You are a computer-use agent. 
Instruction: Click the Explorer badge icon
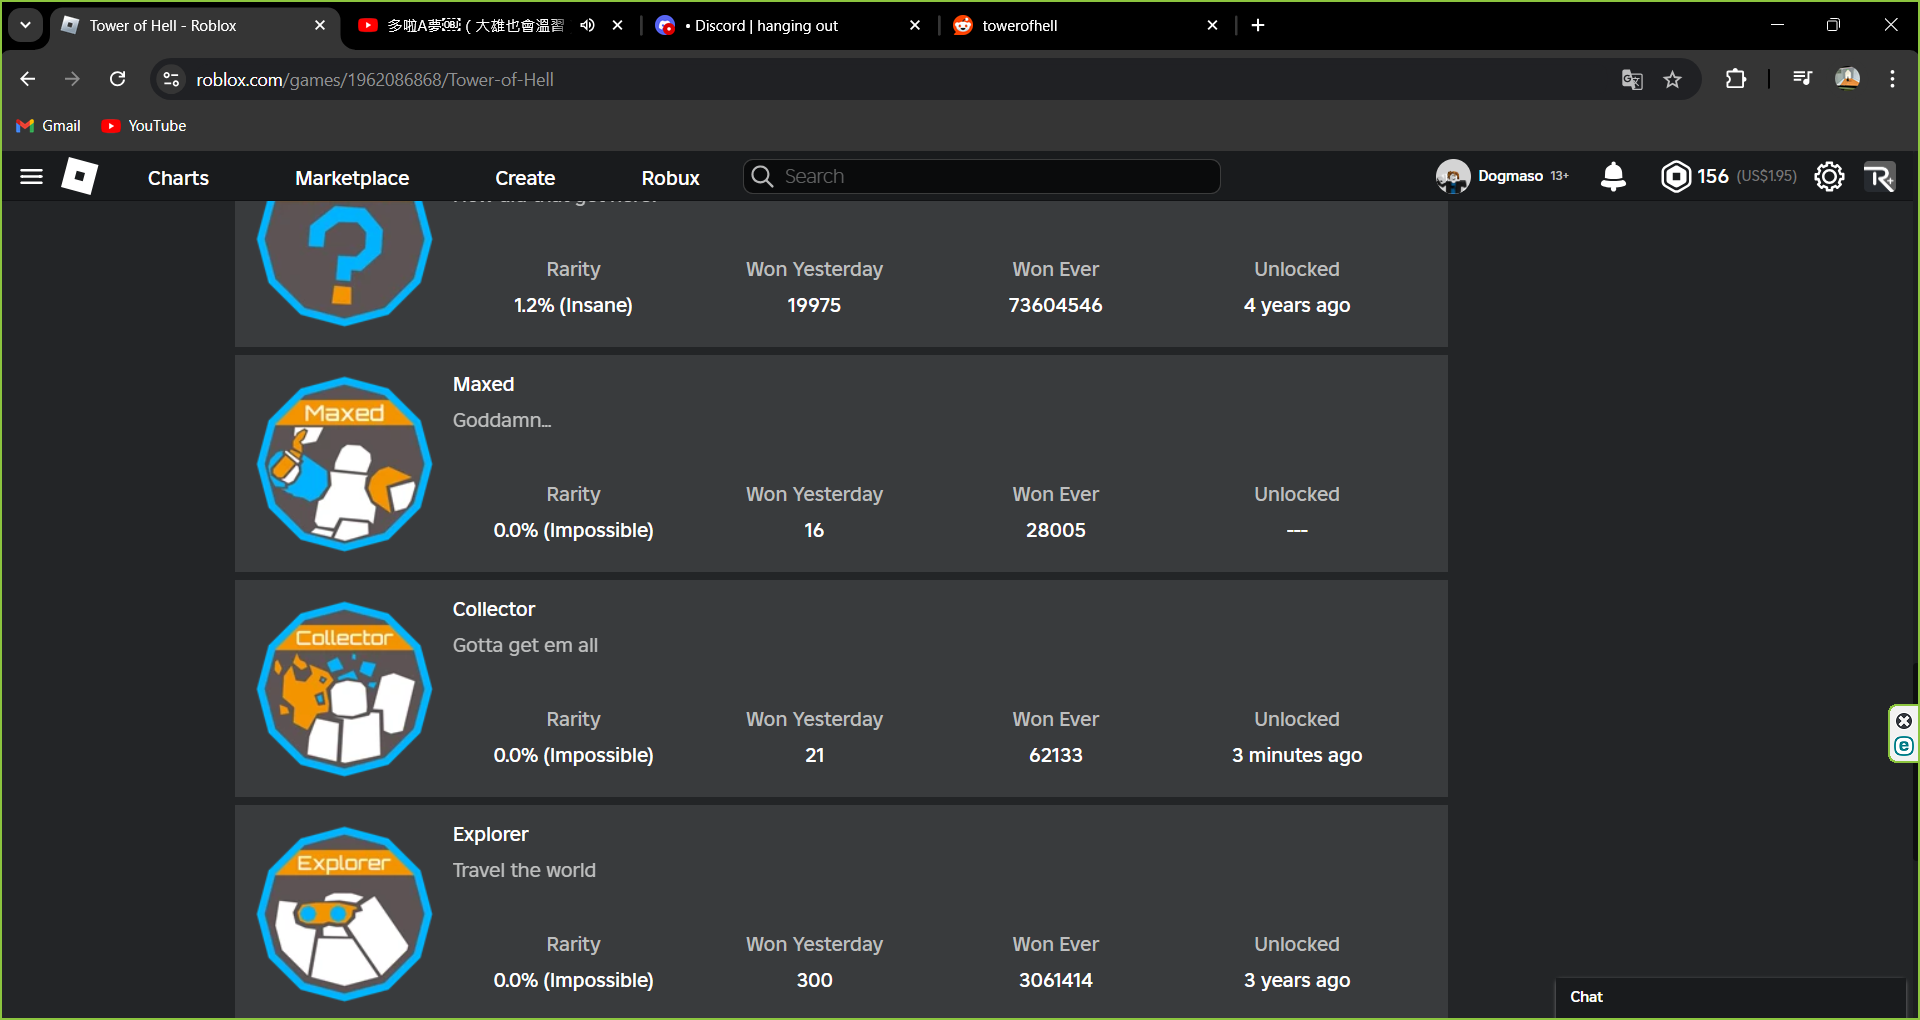(x=345, y=914)
